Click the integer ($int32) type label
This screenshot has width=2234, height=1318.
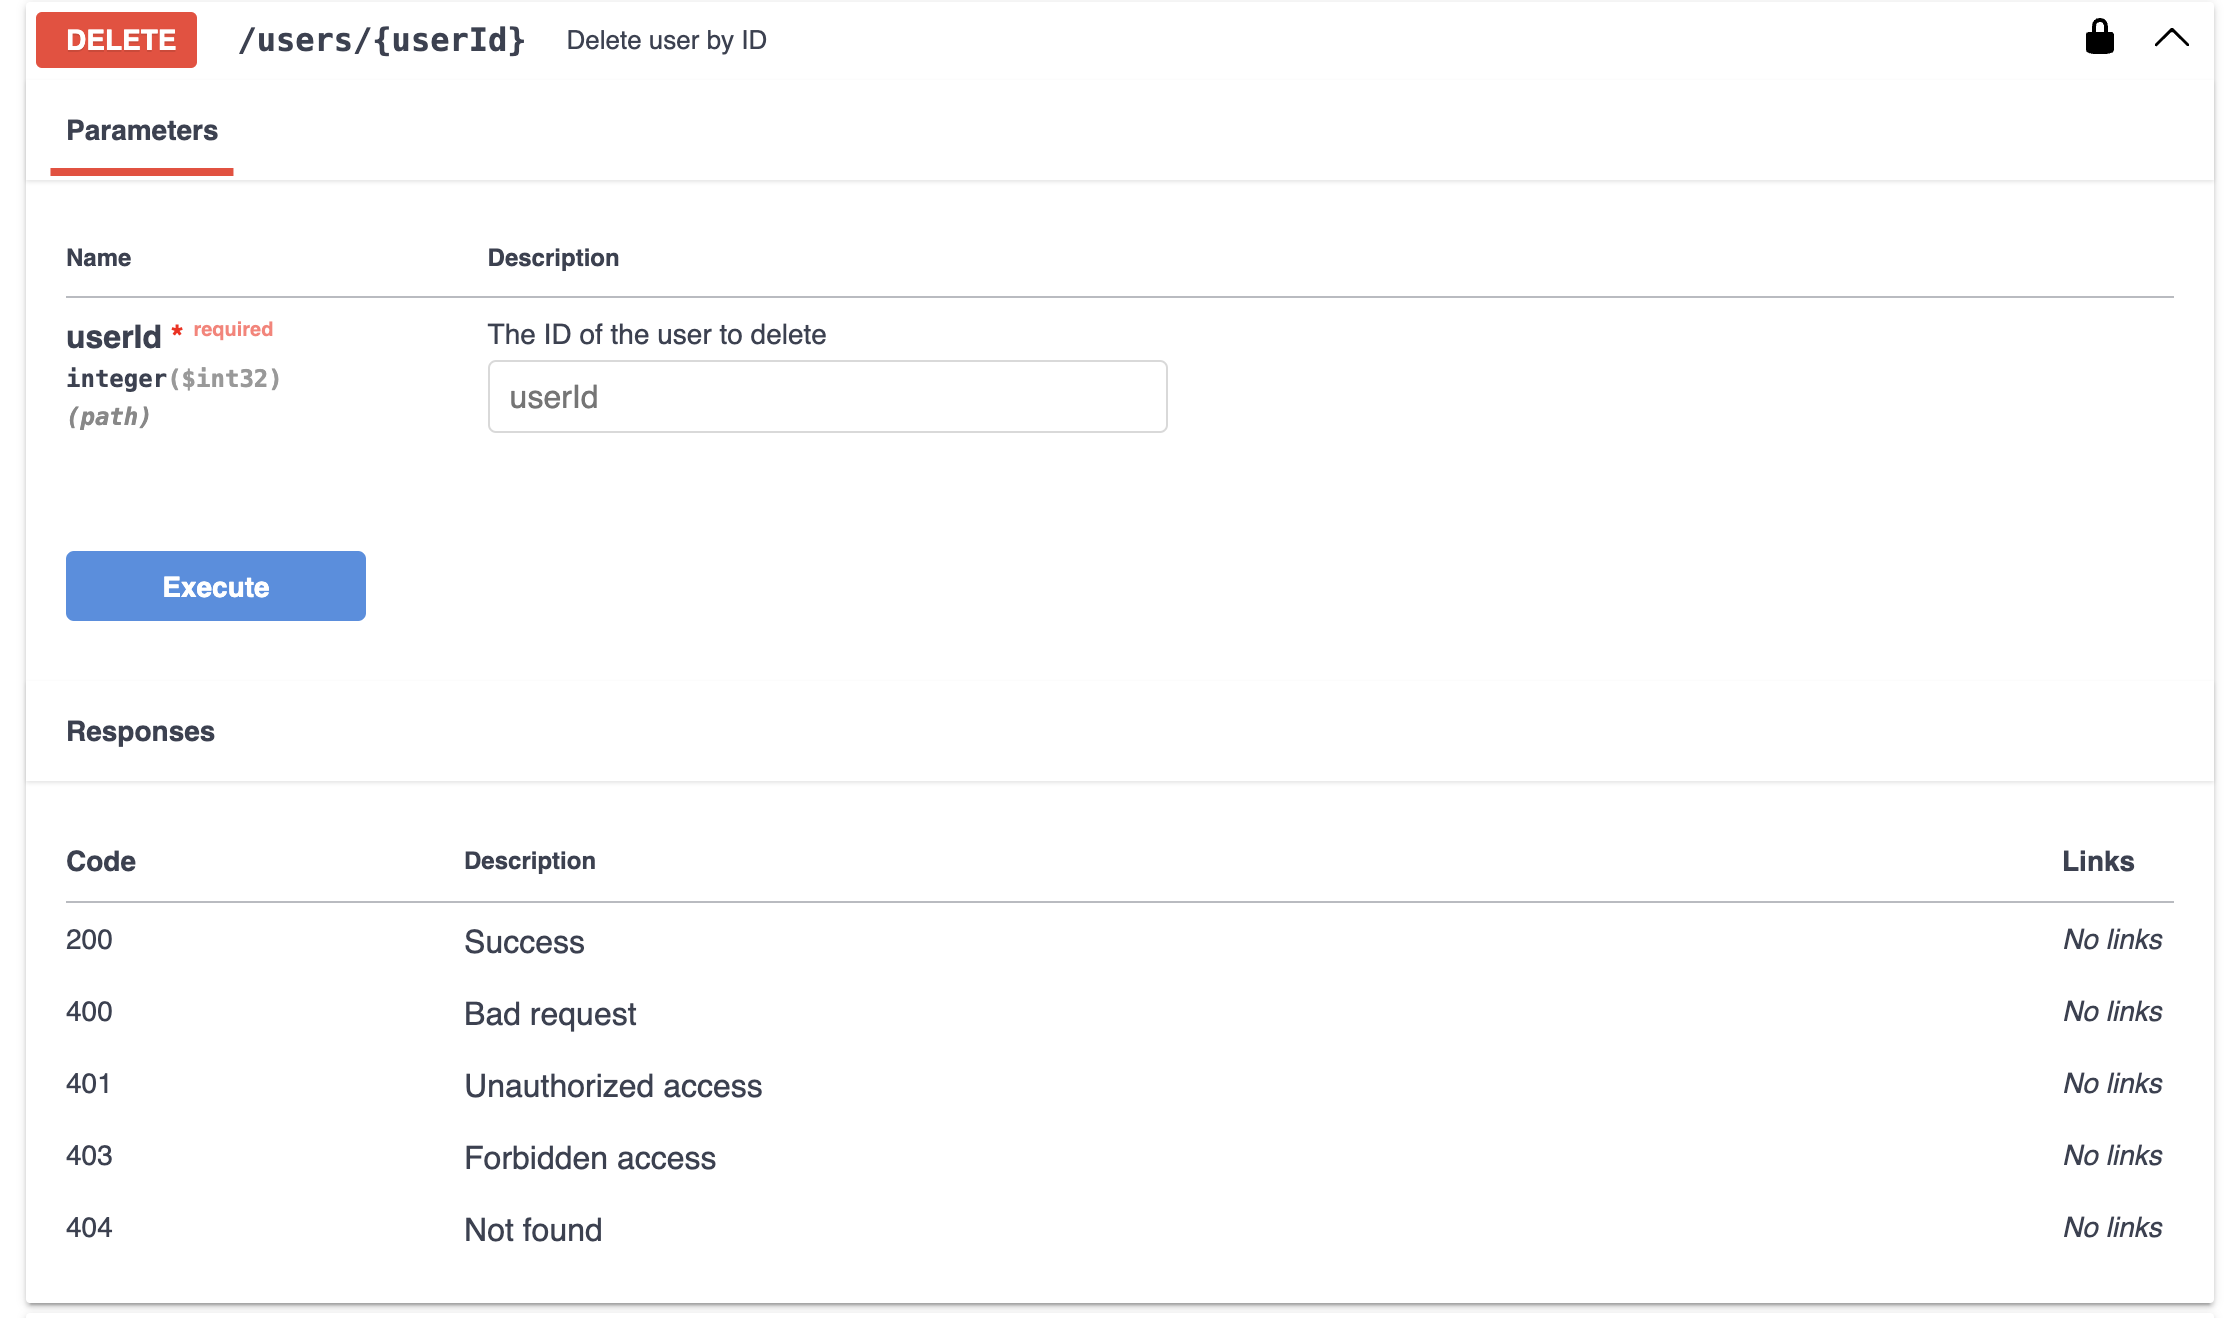click(x=172, y=378)
